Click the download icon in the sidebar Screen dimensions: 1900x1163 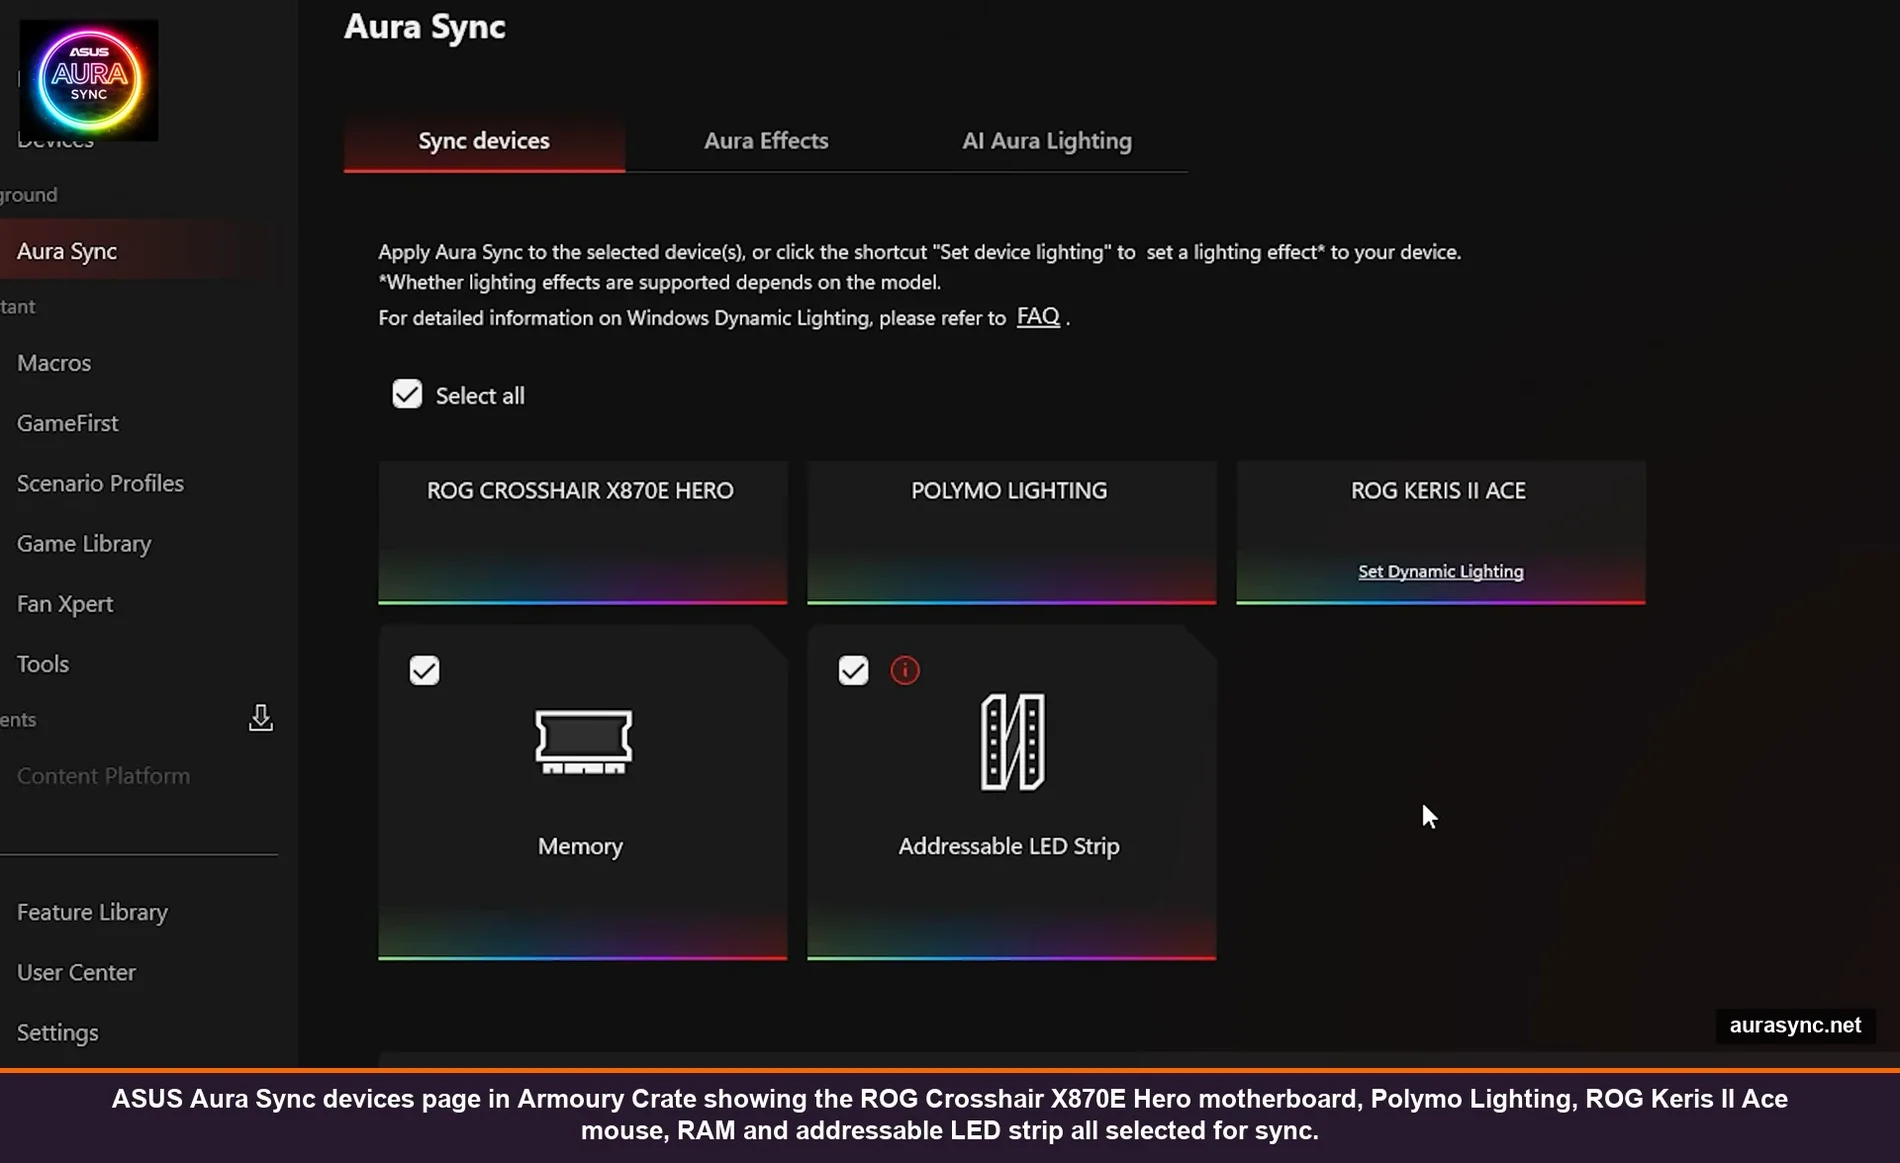click(260, 718)
